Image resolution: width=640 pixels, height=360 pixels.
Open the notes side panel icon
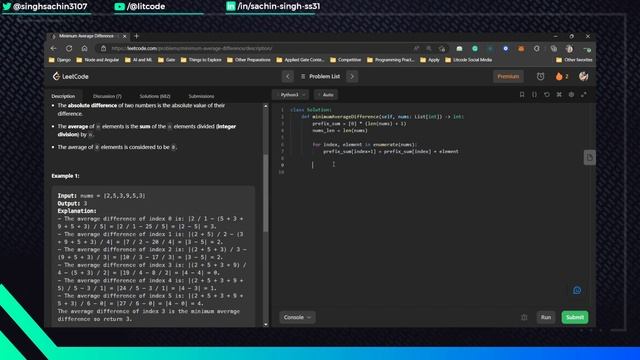point(589,157)
